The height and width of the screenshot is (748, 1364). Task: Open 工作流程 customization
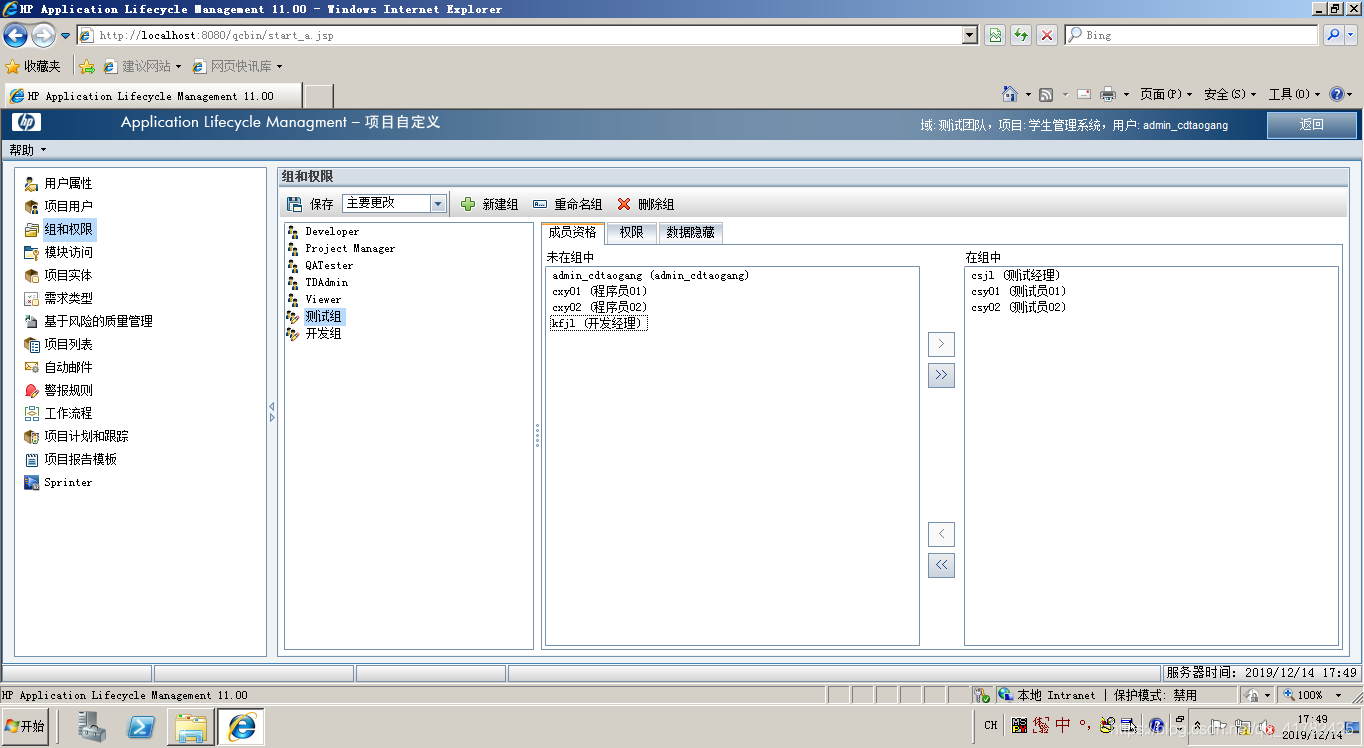click(x=68, y=413)
